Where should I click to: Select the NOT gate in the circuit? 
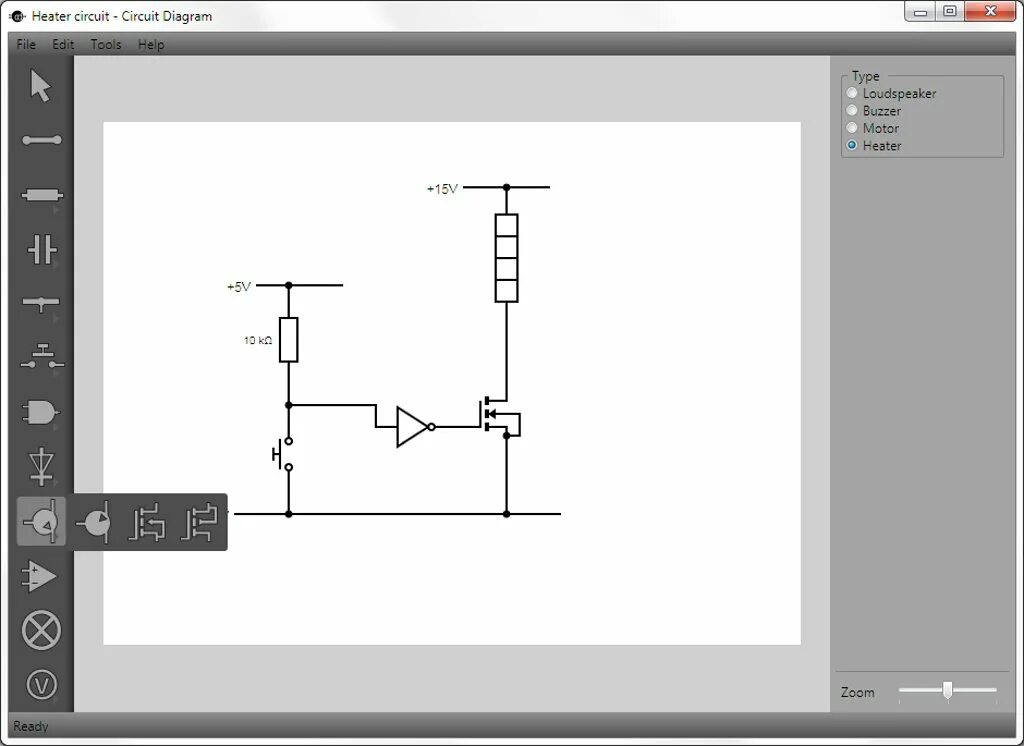pyautogui.click(x=415, y=427)
